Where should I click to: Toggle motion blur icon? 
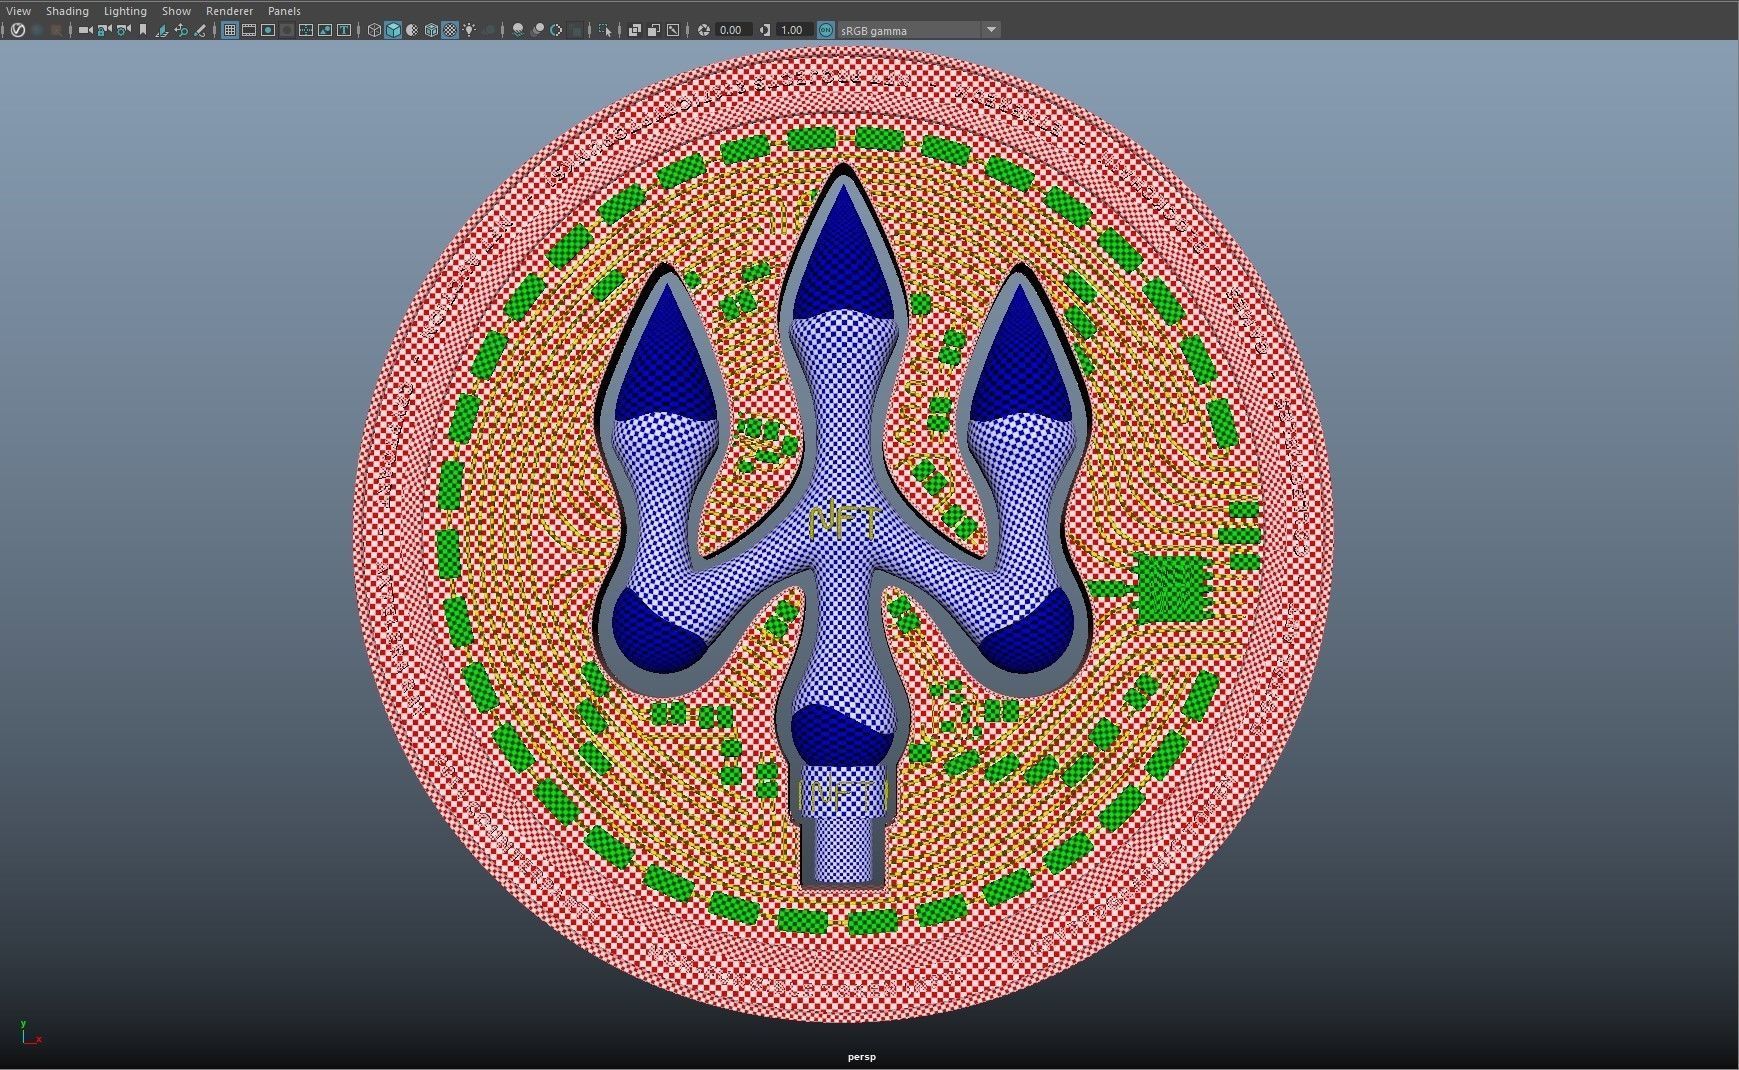pyautogui.click(x=537, y=30)
